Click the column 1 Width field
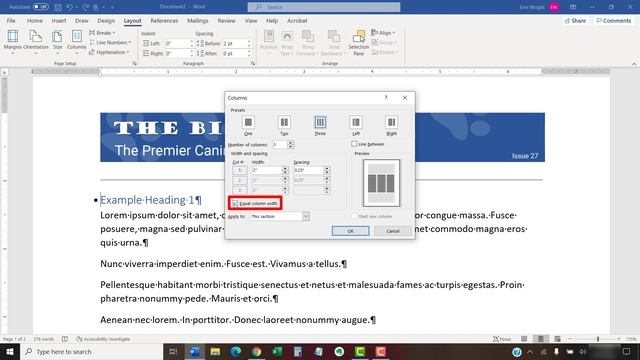This screenshot has height=360, width=640. (267, 170)
